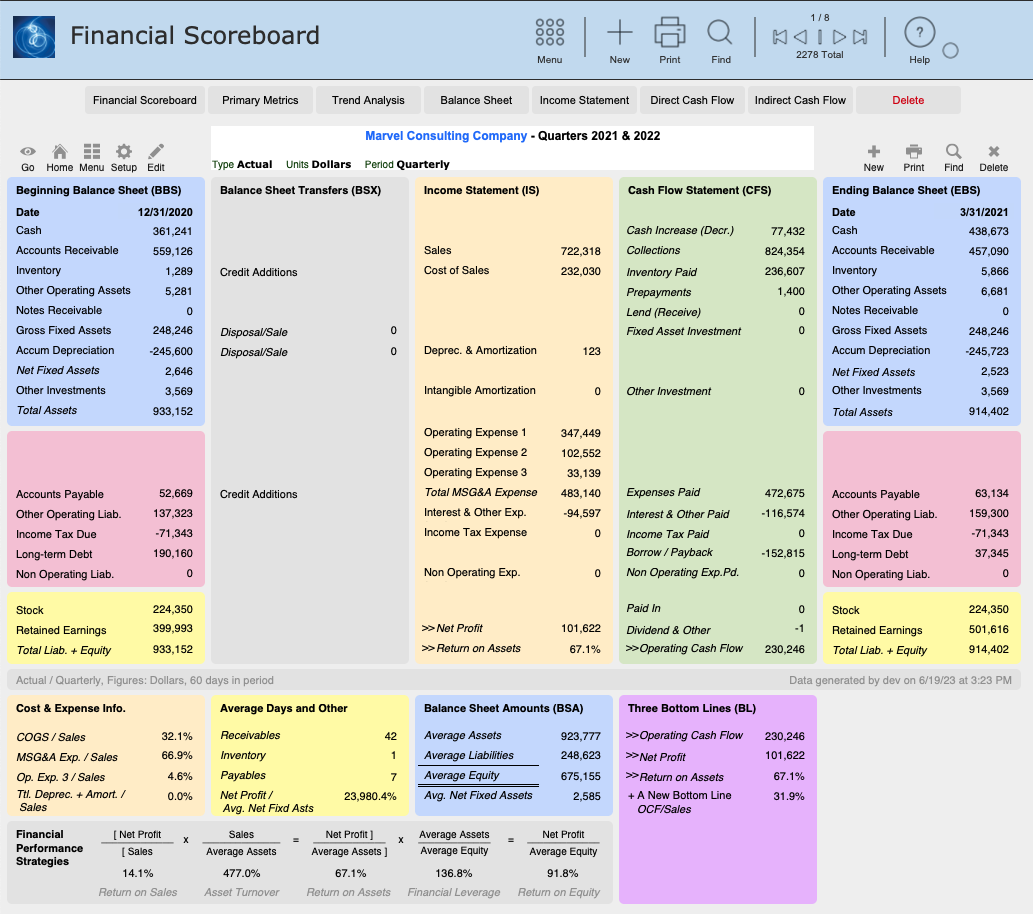Click the '2278 Total' record count

coord(820,55)
